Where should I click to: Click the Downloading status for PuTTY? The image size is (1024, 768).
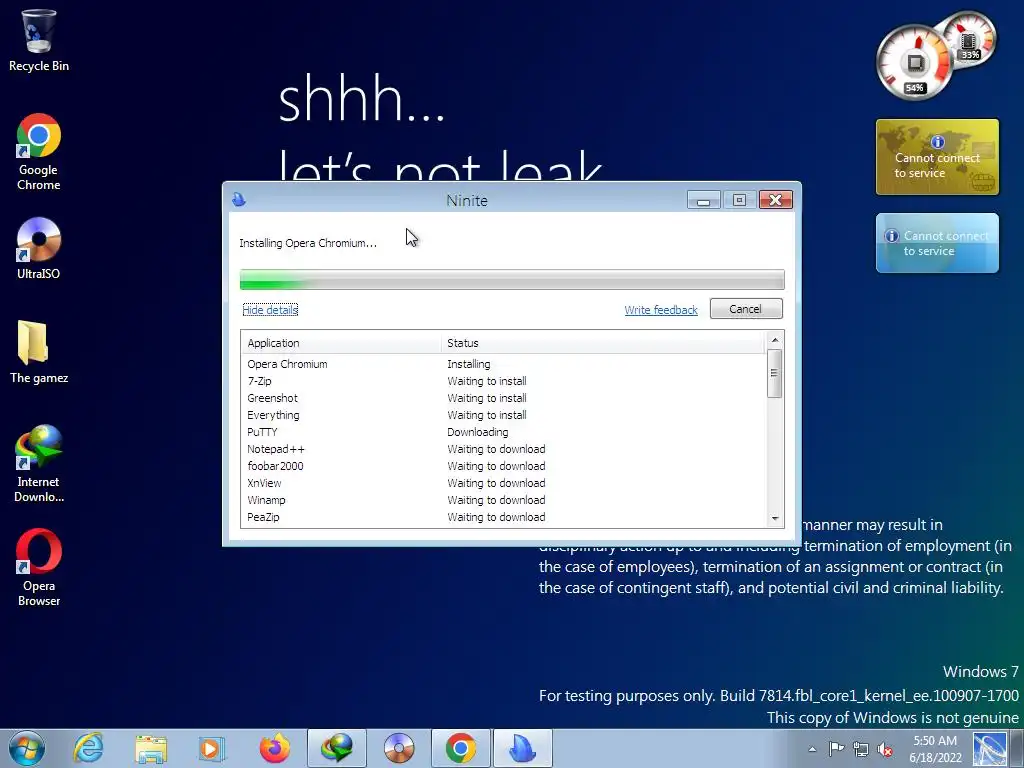point(477,432)
